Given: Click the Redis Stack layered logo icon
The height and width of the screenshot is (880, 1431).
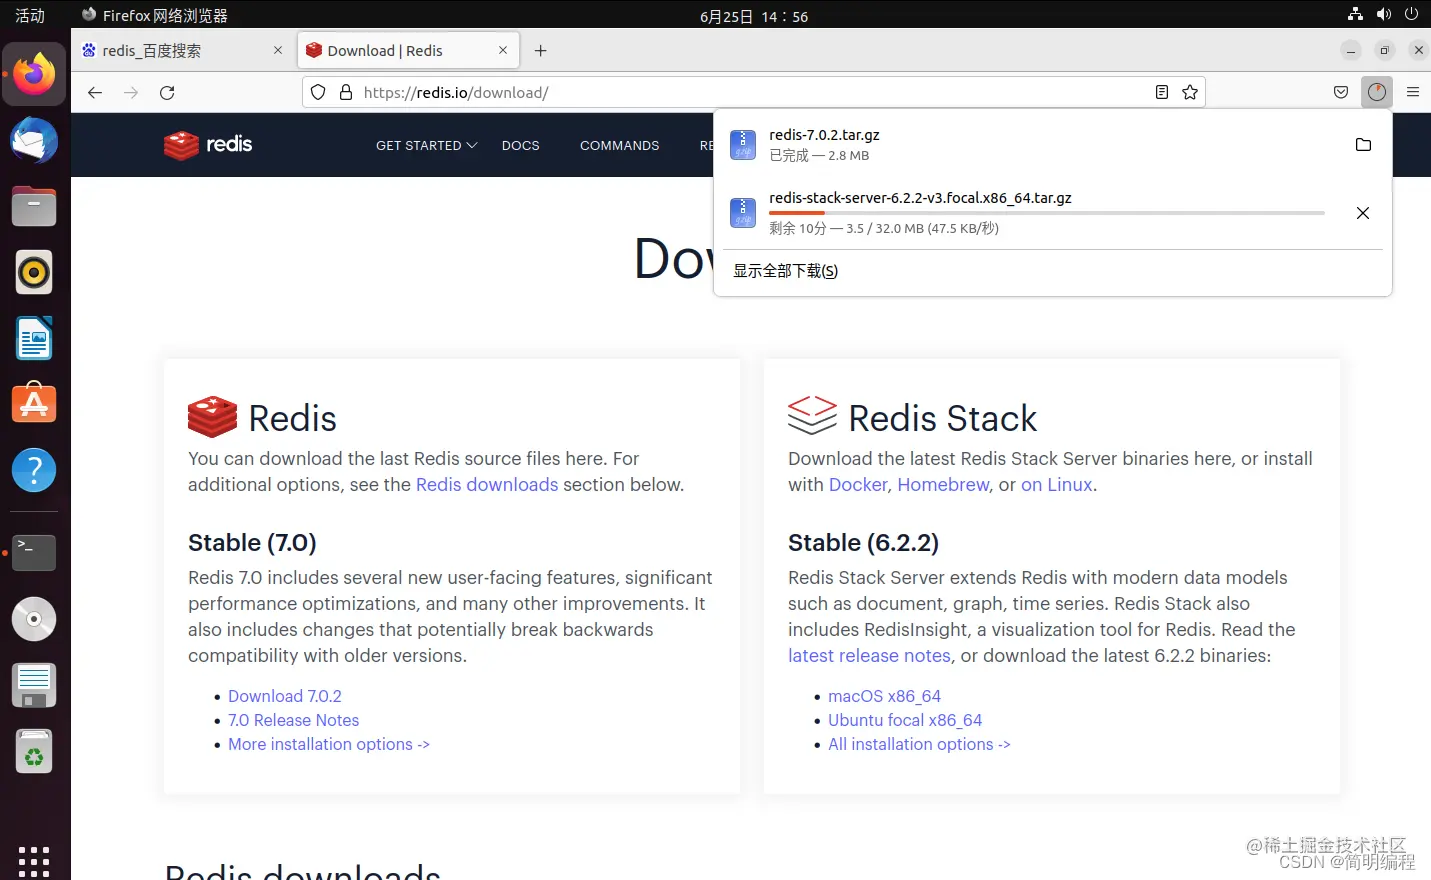Looking at the screenshot, I should [812, 415].
